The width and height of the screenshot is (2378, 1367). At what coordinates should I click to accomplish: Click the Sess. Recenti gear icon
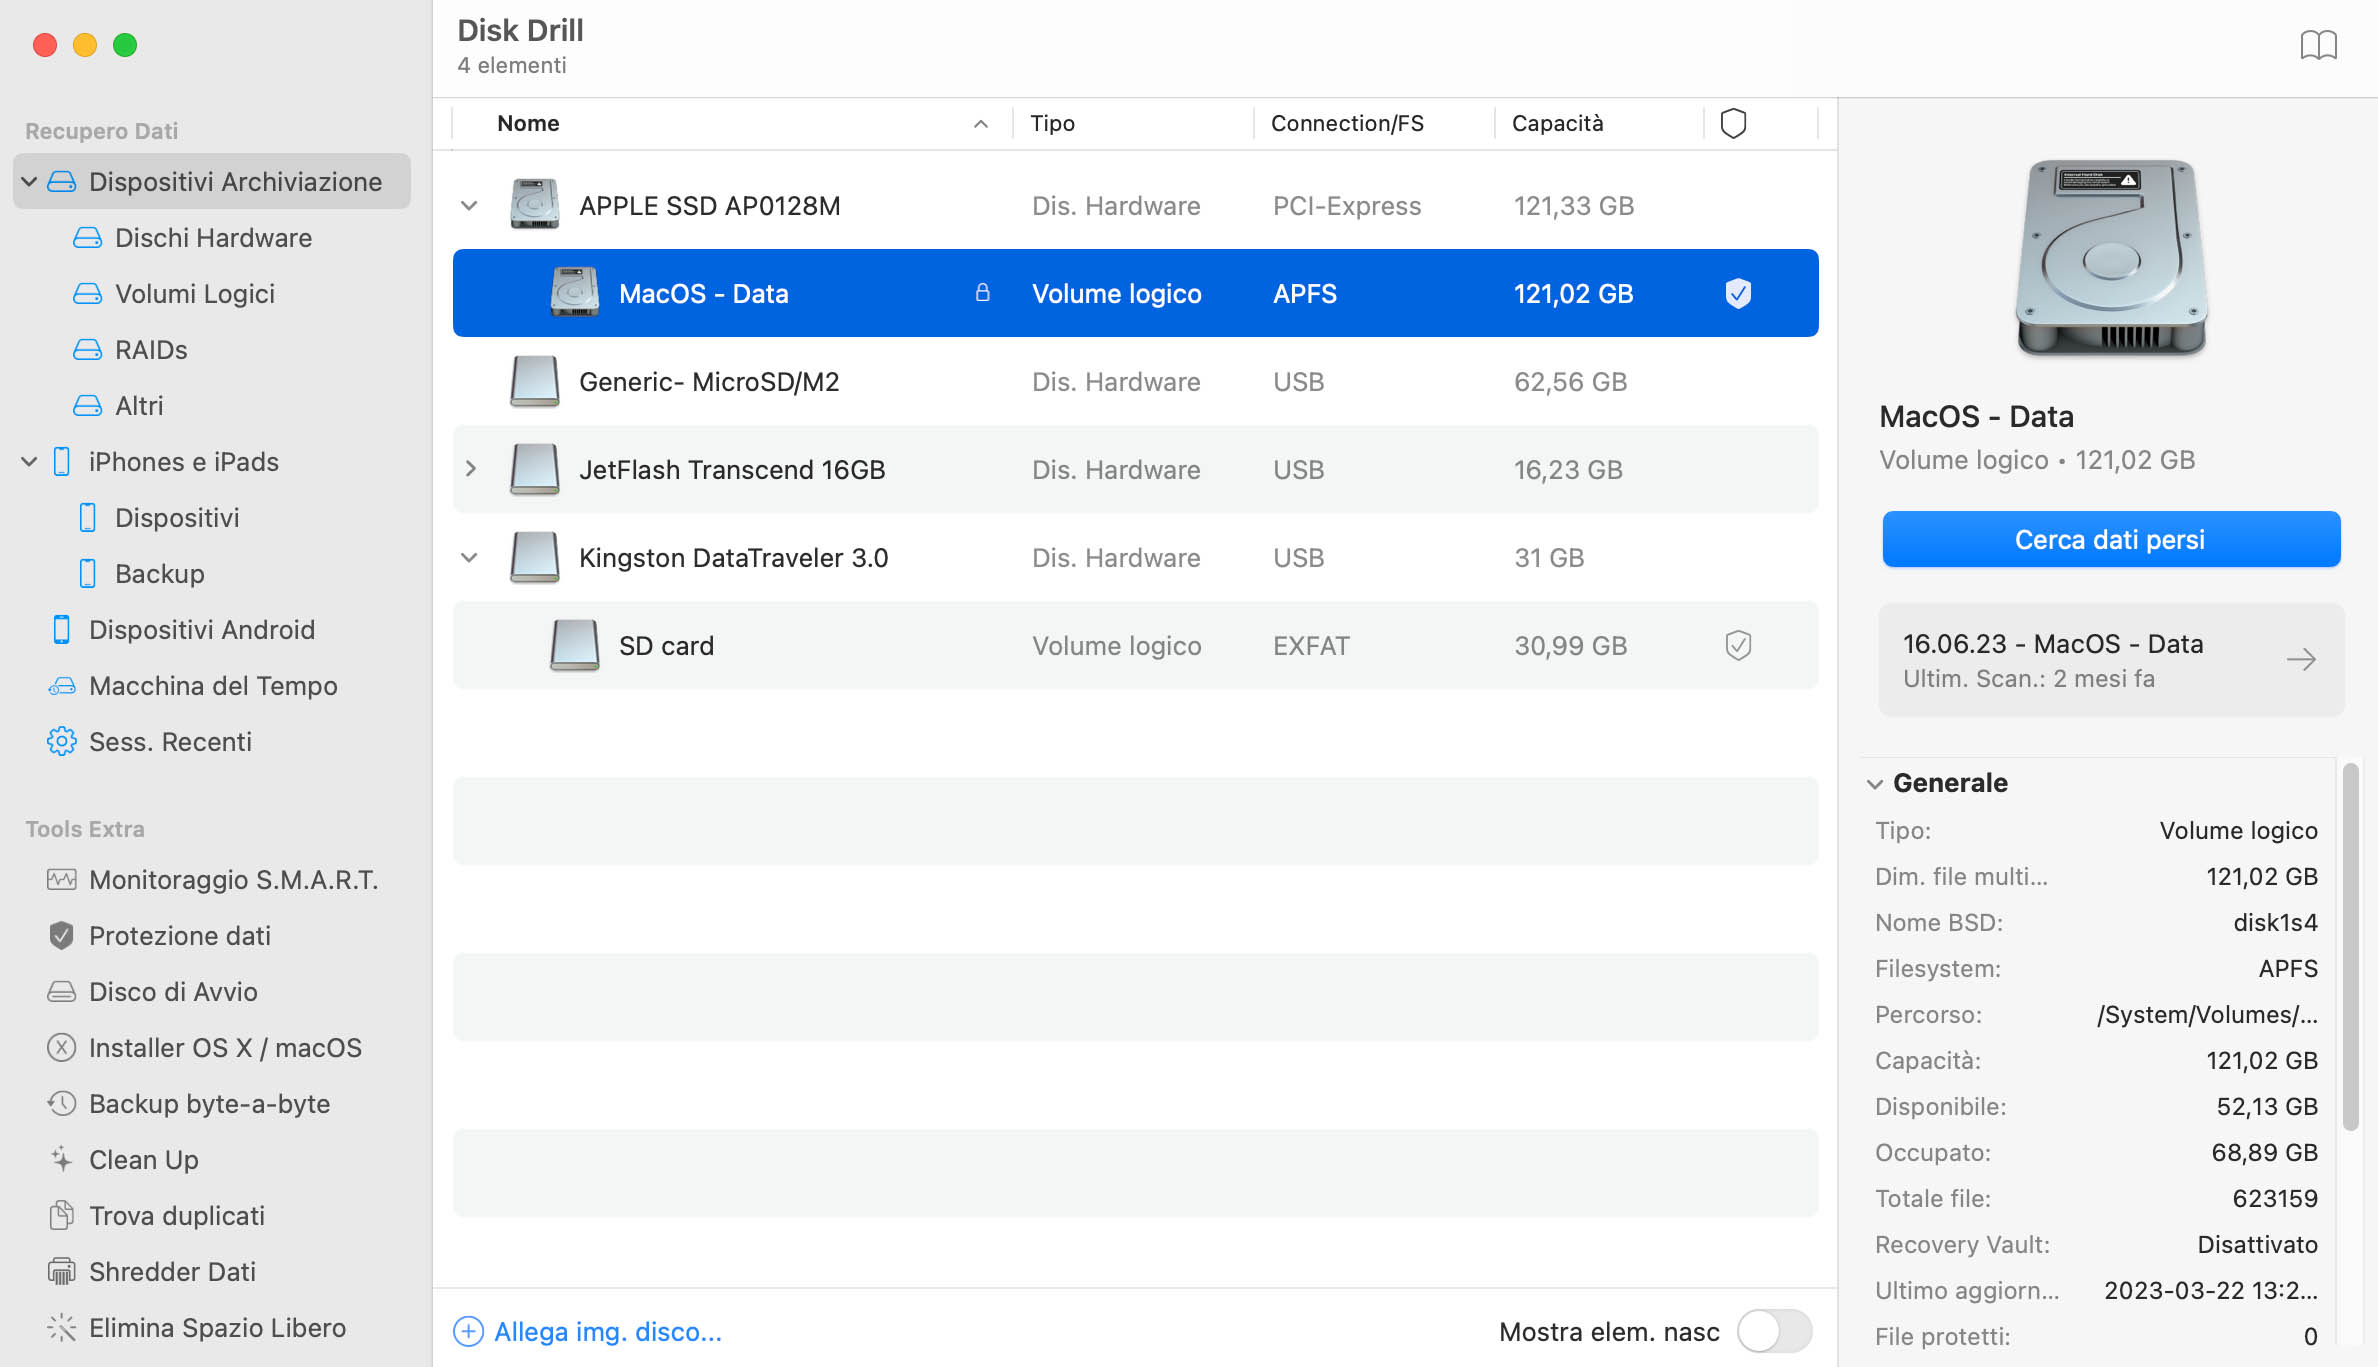[x=62, y=742]
